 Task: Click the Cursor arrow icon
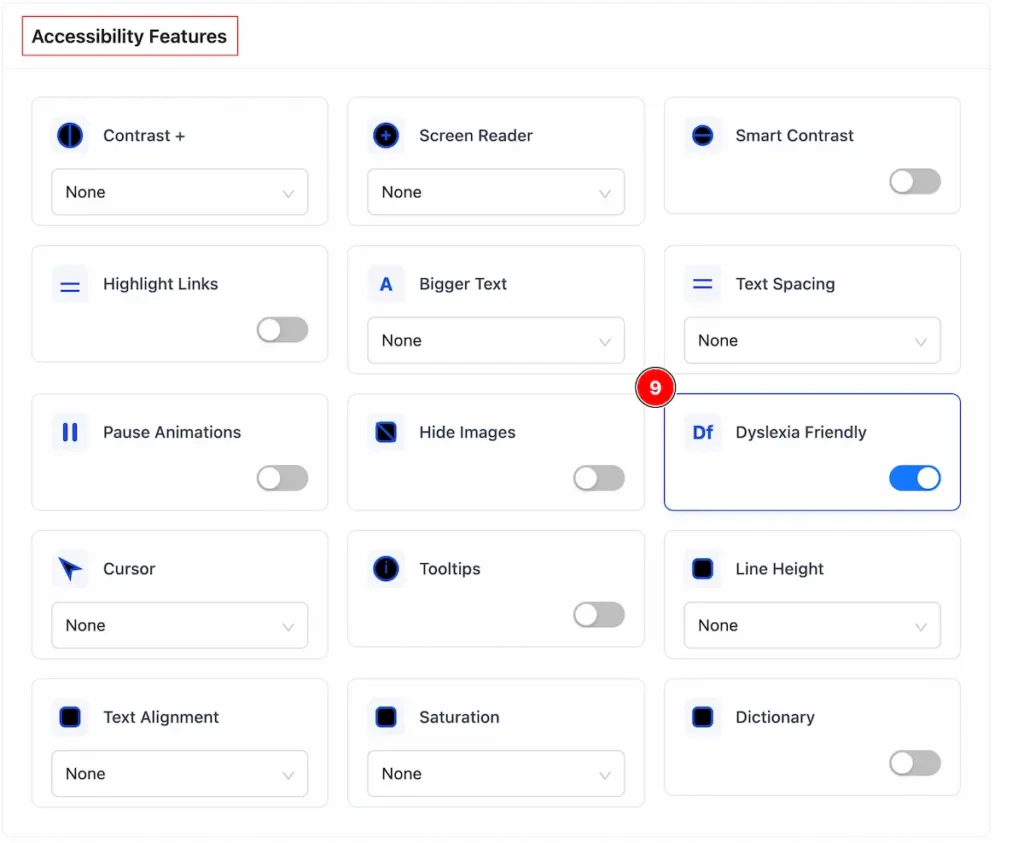click(70, 569)
